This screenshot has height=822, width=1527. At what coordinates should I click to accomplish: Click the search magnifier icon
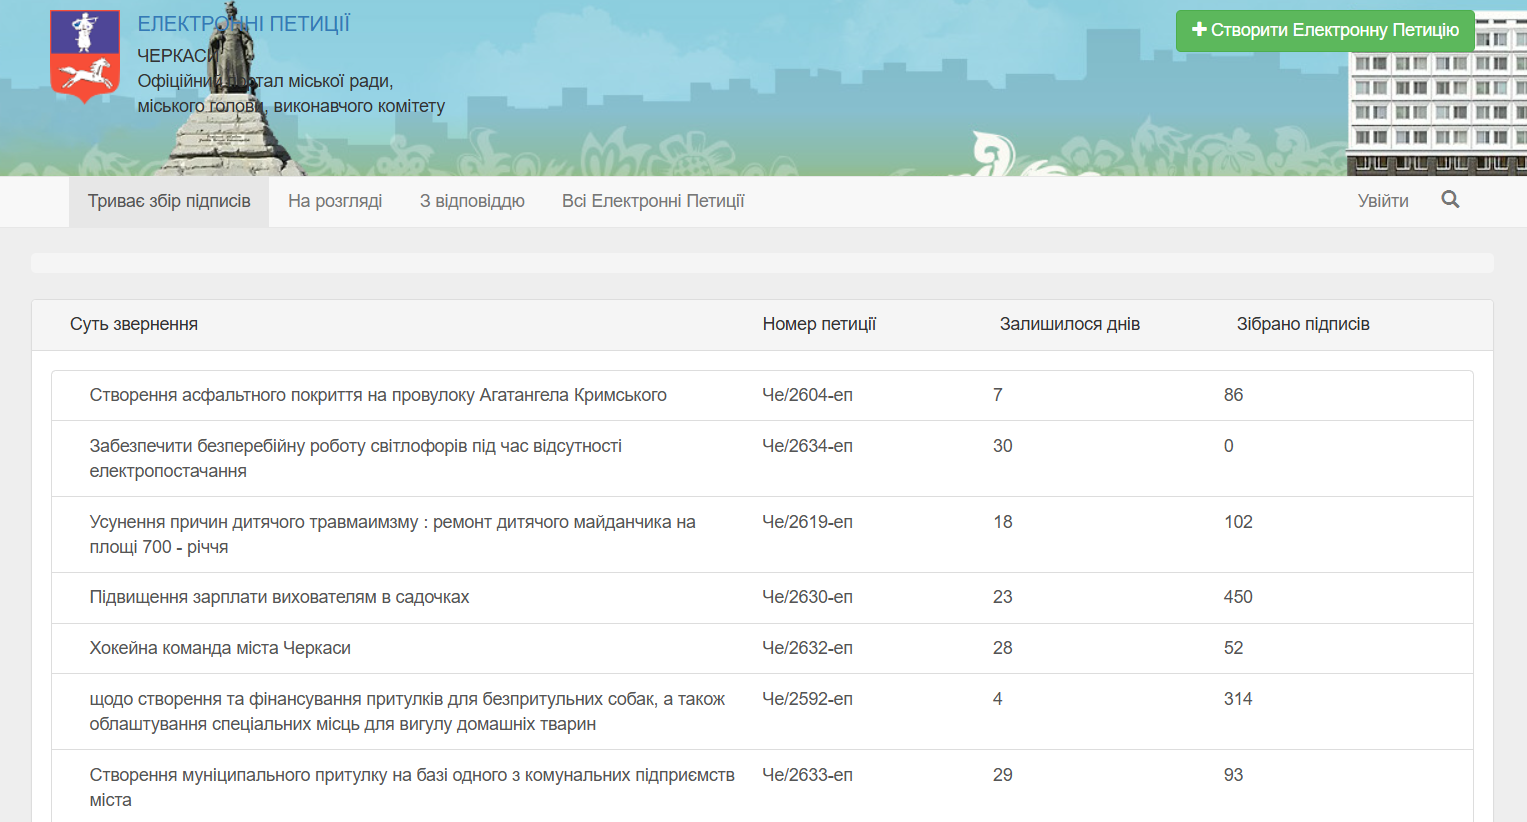tap(1450, 200)
